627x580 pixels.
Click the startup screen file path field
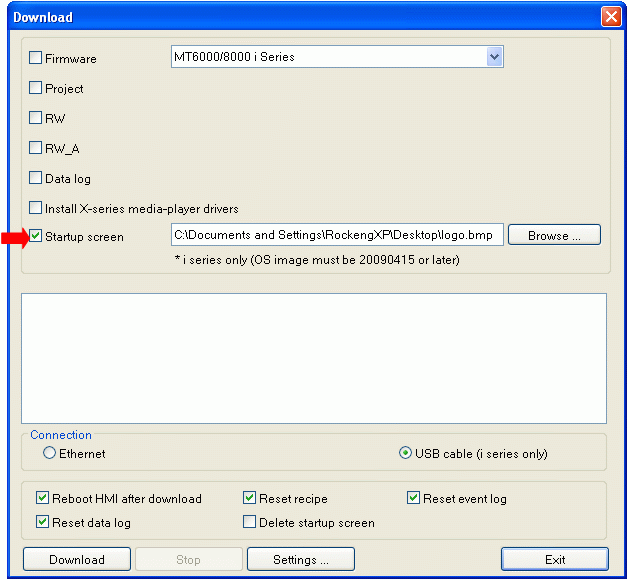pos(337,235)
